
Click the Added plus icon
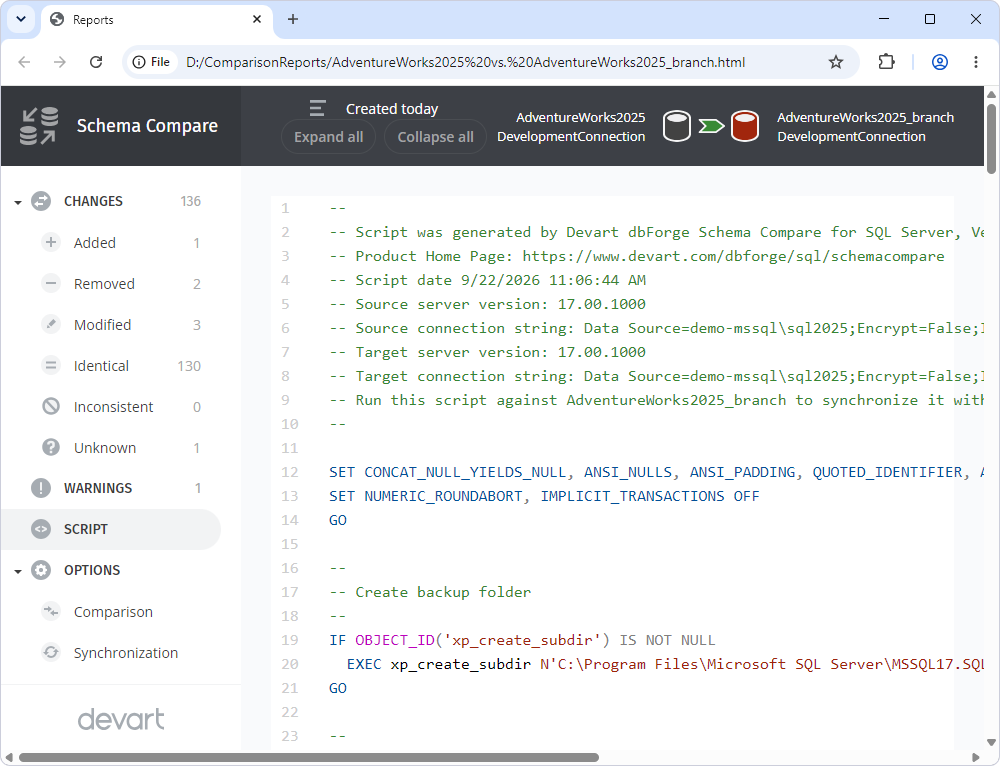(51, 242)
